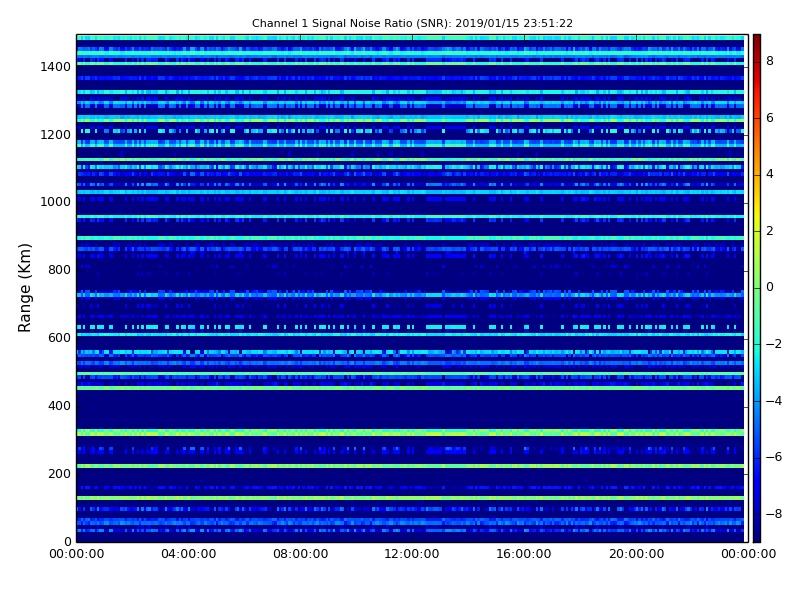Click the y-axis tick label '800'
The height and width of the screenshot is (600, 800).
tap(59, 270)
